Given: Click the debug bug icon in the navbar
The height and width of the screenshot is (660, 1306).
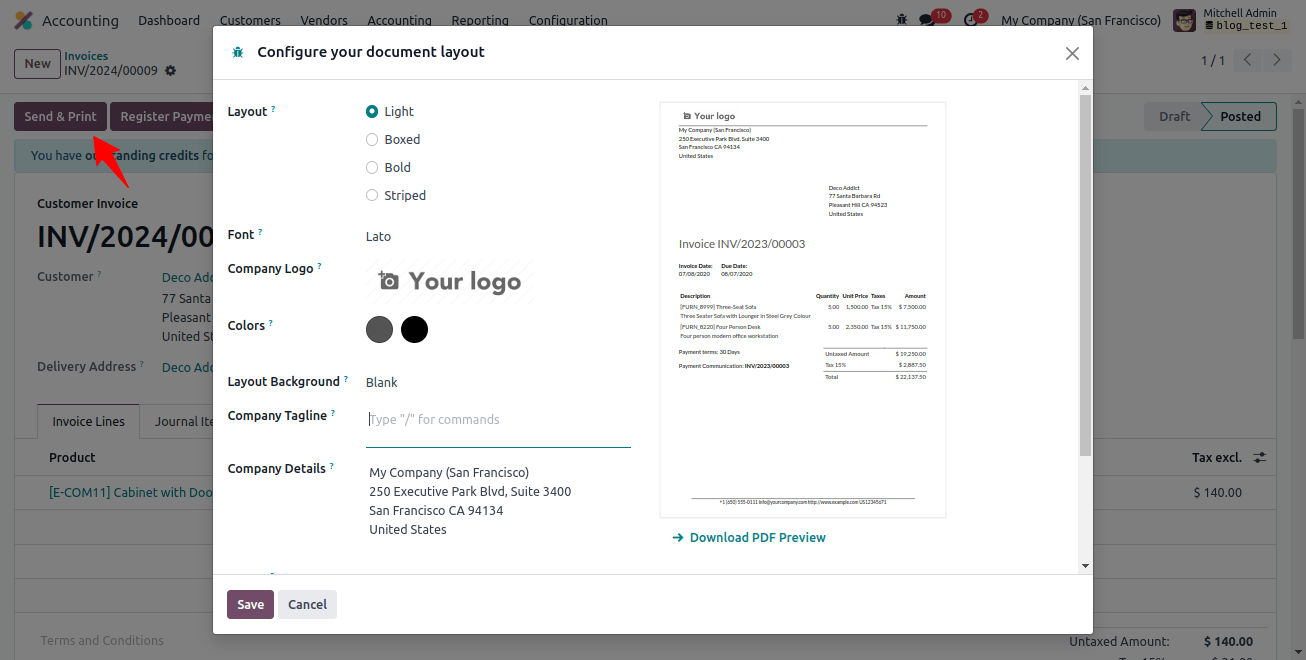Looking at the screenshot, I should 902,20.
